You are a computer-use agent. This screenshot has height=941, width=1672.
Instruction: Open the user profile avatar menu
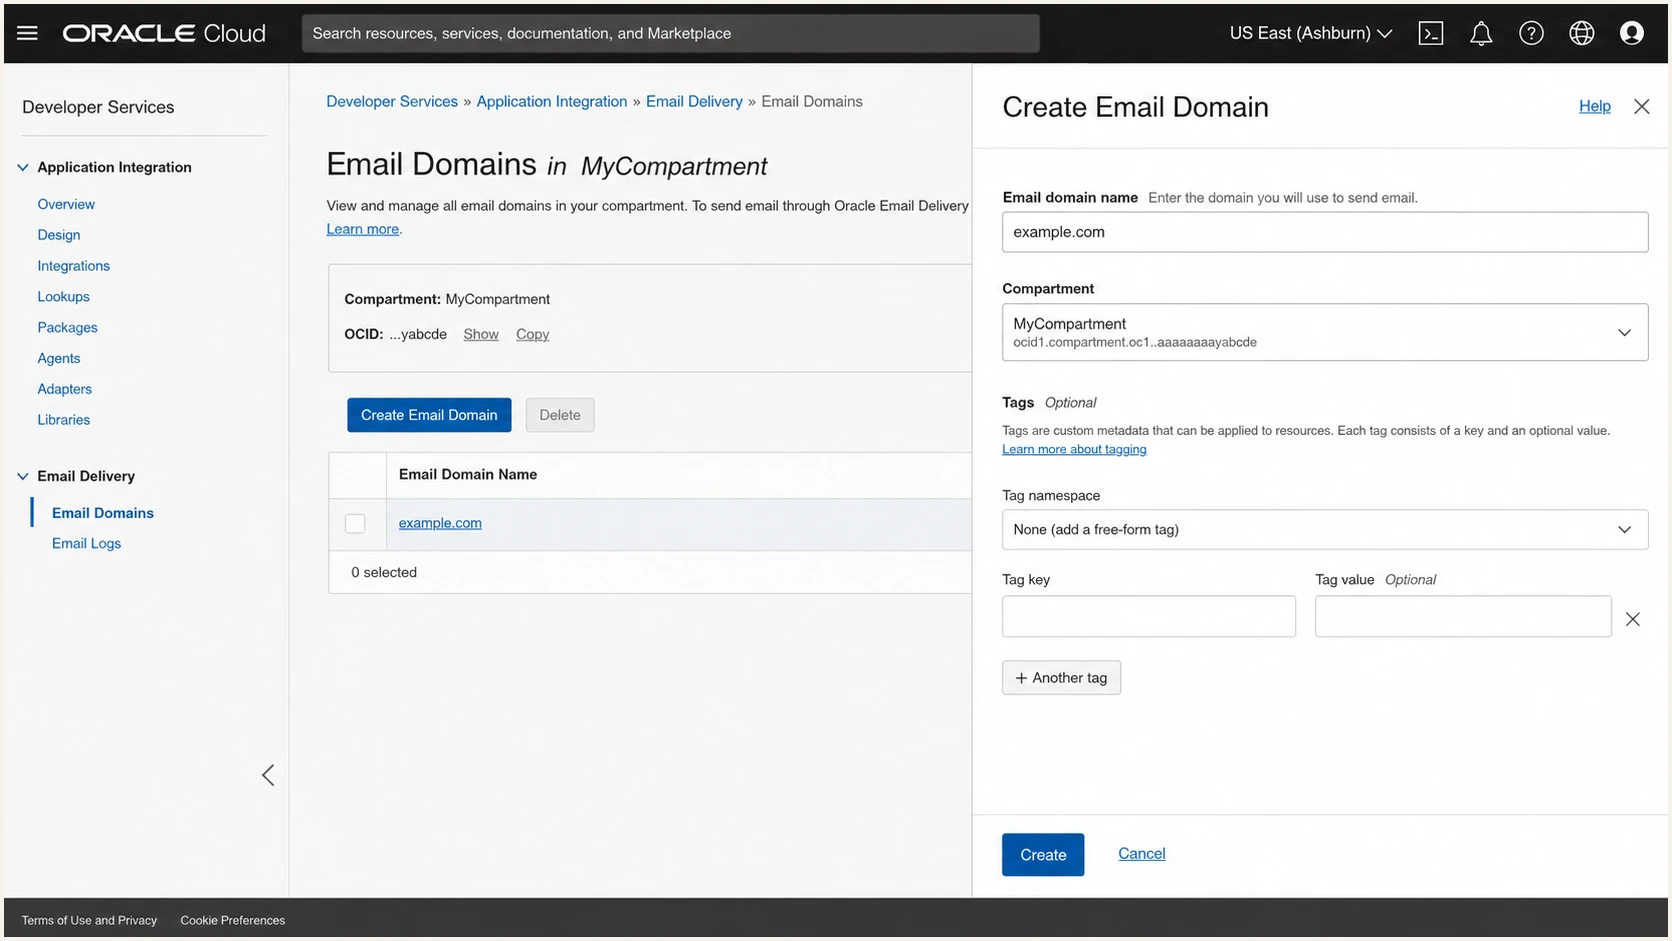(1631, 33)
